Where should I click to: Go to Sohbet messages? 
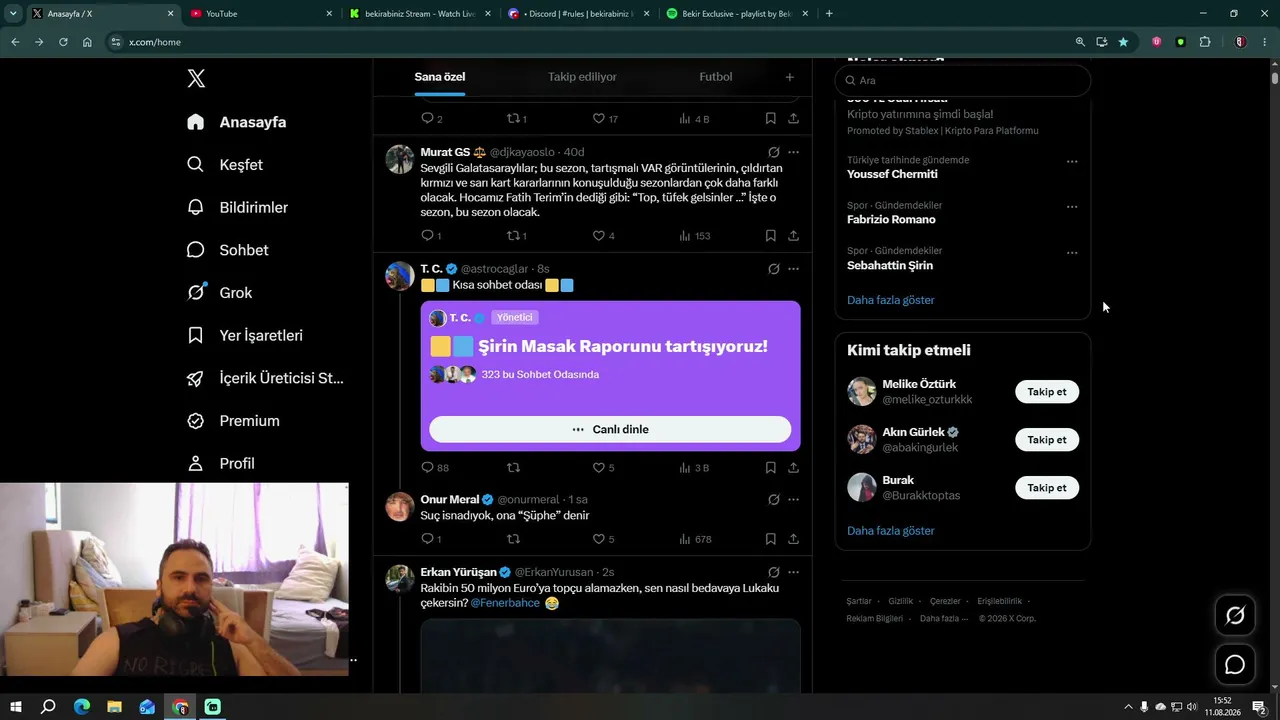(x=227, y=250)
